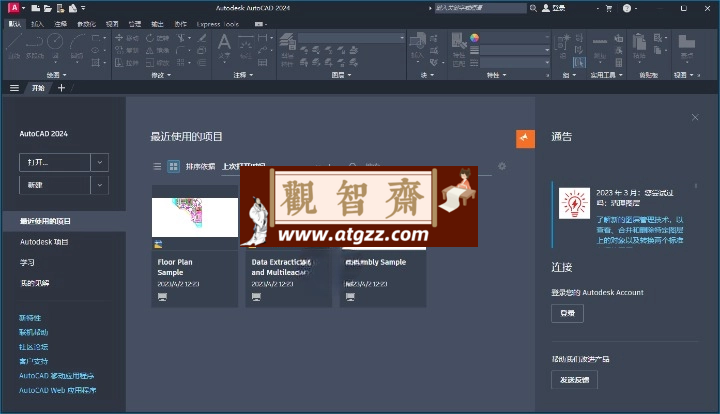Click the shopping cart icon in title bar

pyautogui.click(x=609, y=8)
